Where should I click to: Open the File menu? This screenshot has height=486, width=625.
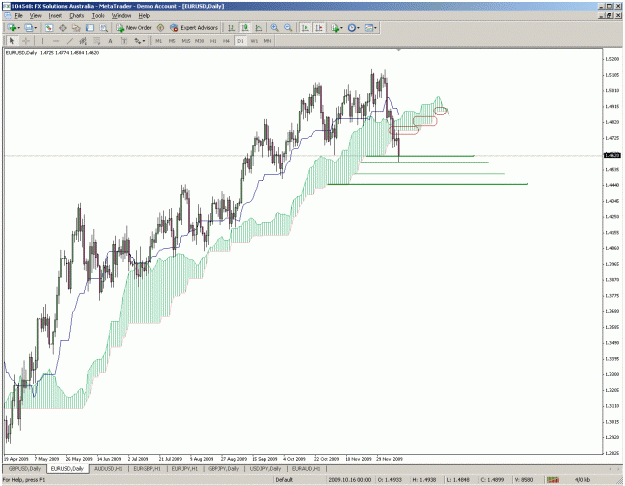pyautogui.click(x=19, y=16)
